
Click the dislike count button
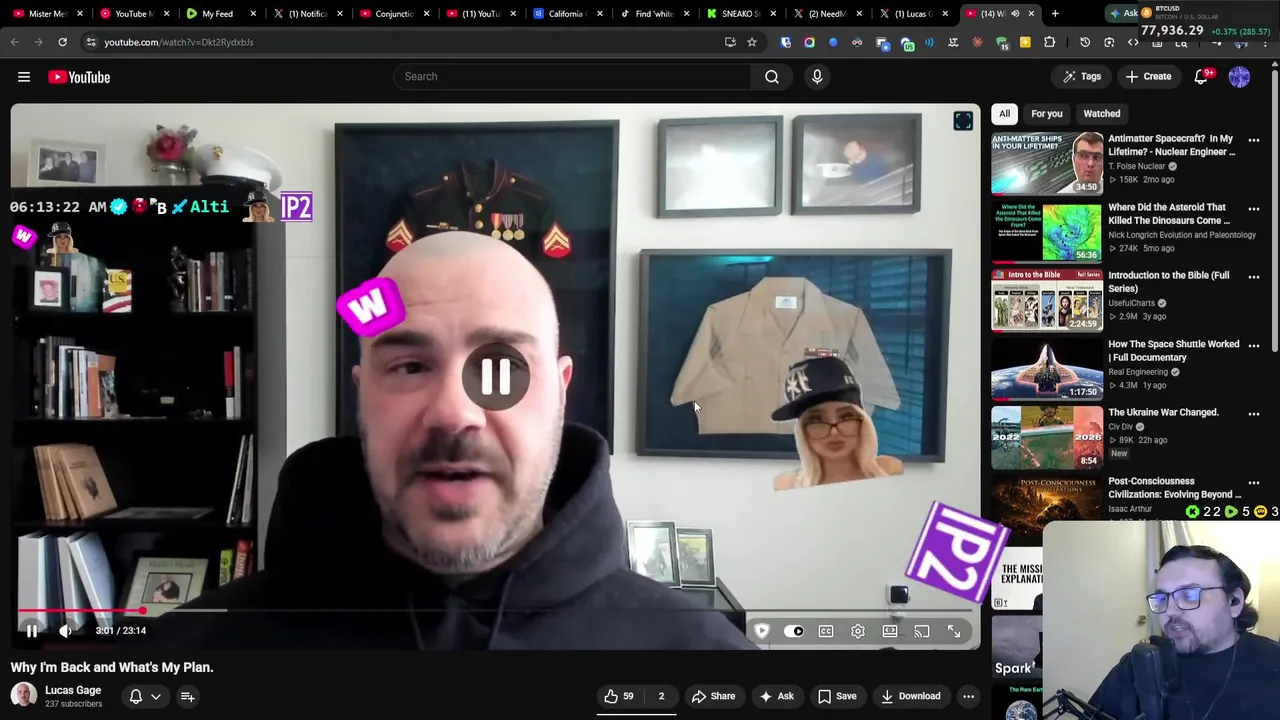pyautogui.click(x=661, y=696)
